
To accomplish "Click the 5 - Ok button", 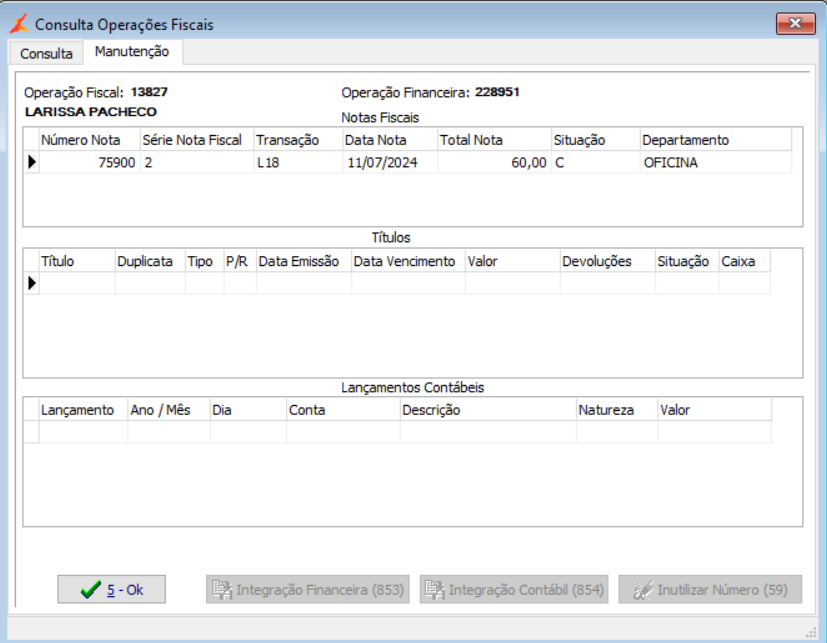I will point(111,589).
